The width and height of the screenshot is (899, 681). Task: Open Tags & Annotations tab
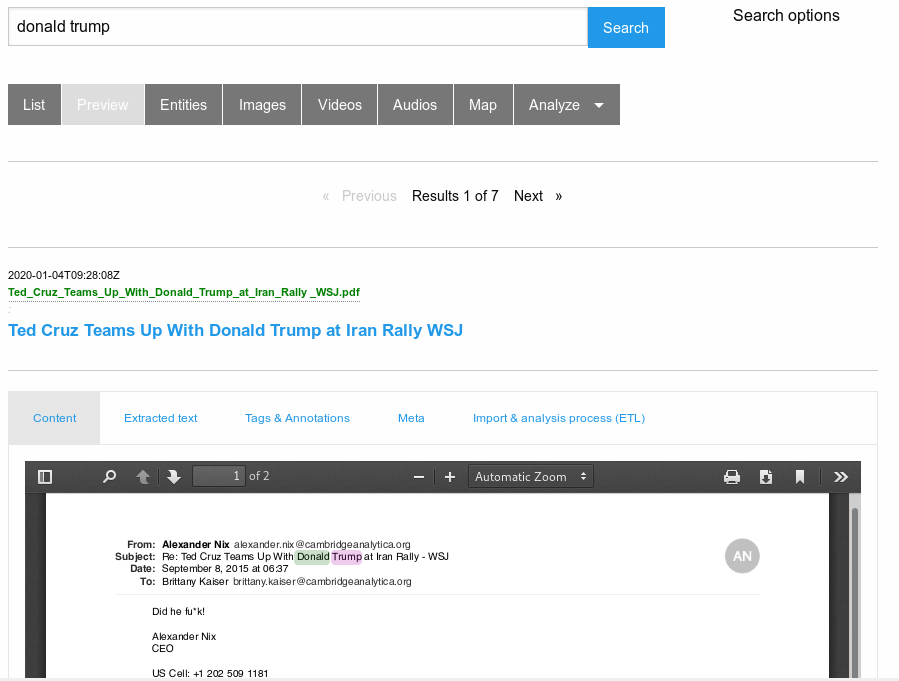coord(297,418)
